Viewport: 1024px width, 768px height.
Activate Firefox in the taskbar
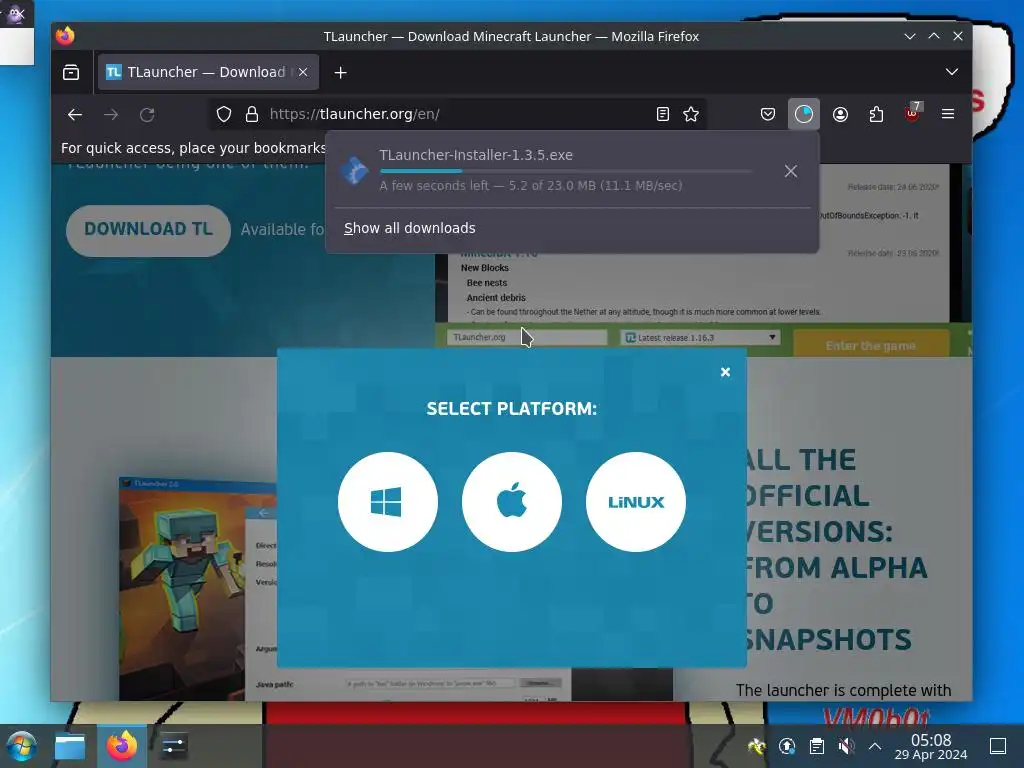tap(122, 746)
